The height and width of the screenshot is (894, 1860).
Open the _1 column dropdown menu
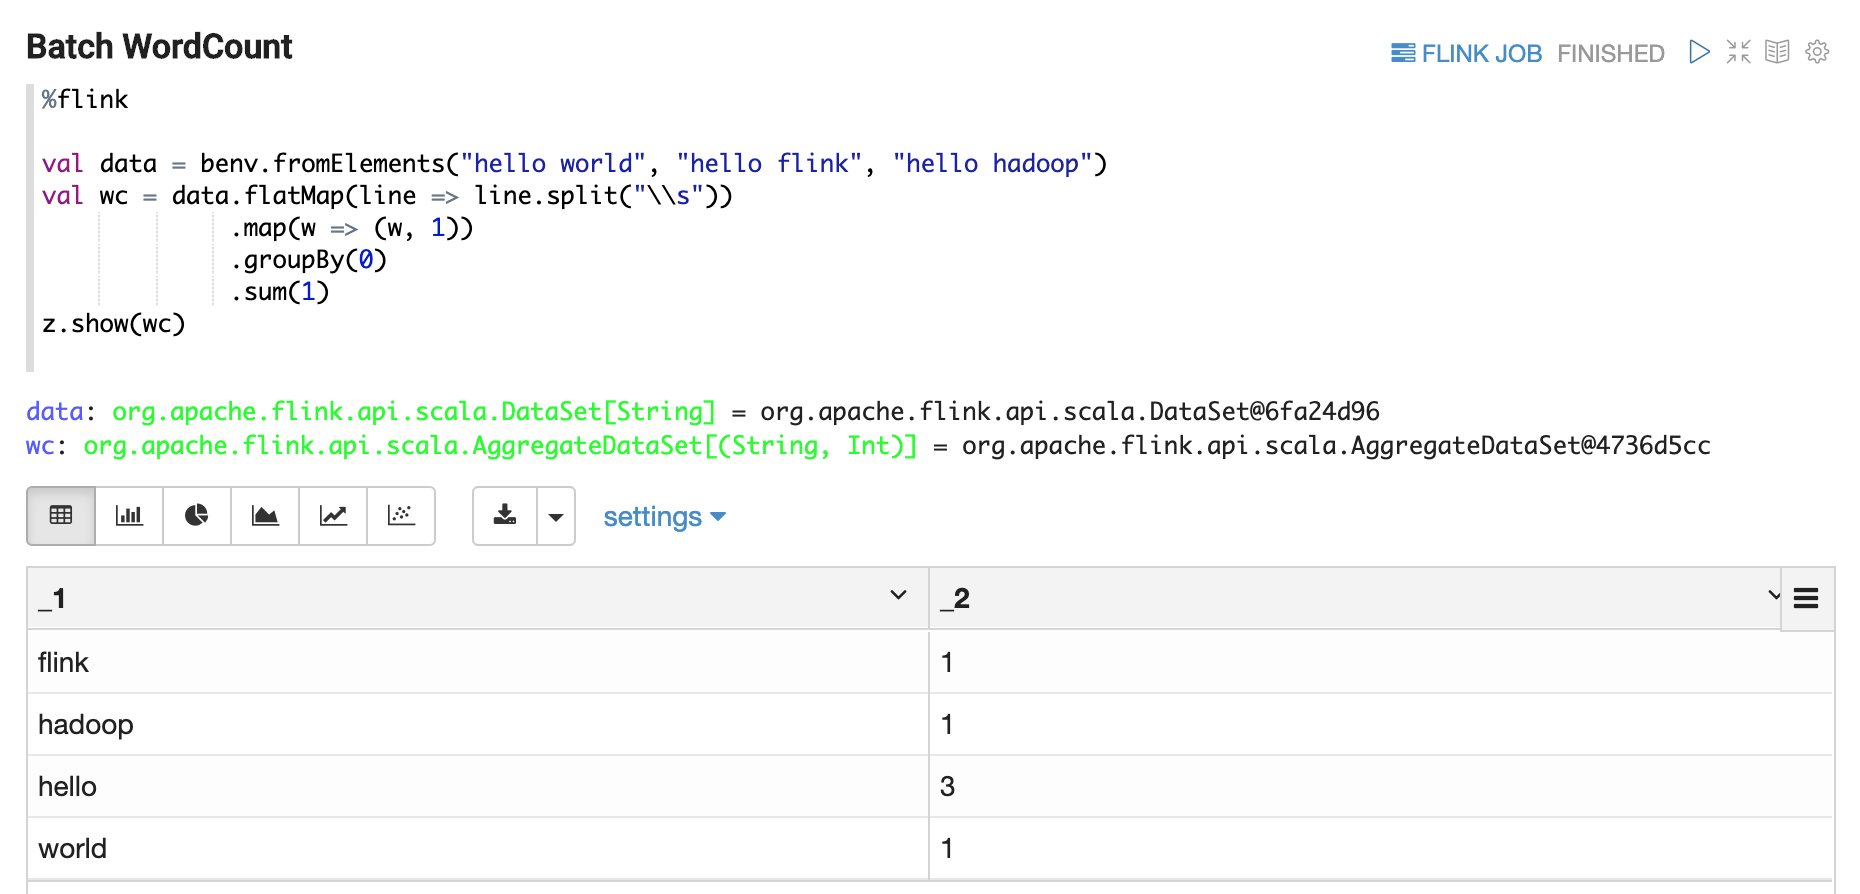(898, 596)
